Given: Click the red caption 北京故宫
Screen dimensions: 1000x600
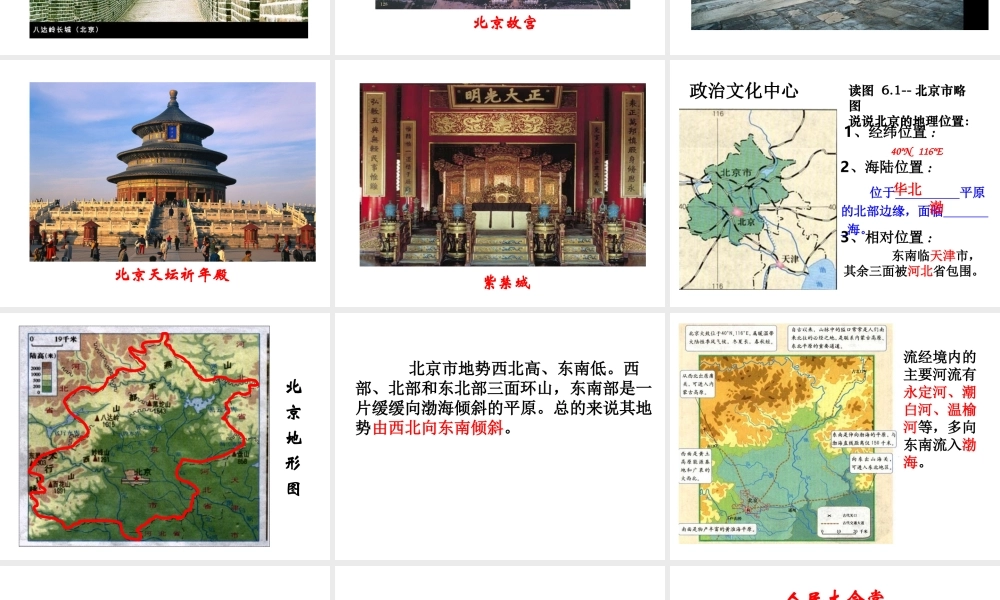Looking at the screenshot, I should tap(504, 23).
